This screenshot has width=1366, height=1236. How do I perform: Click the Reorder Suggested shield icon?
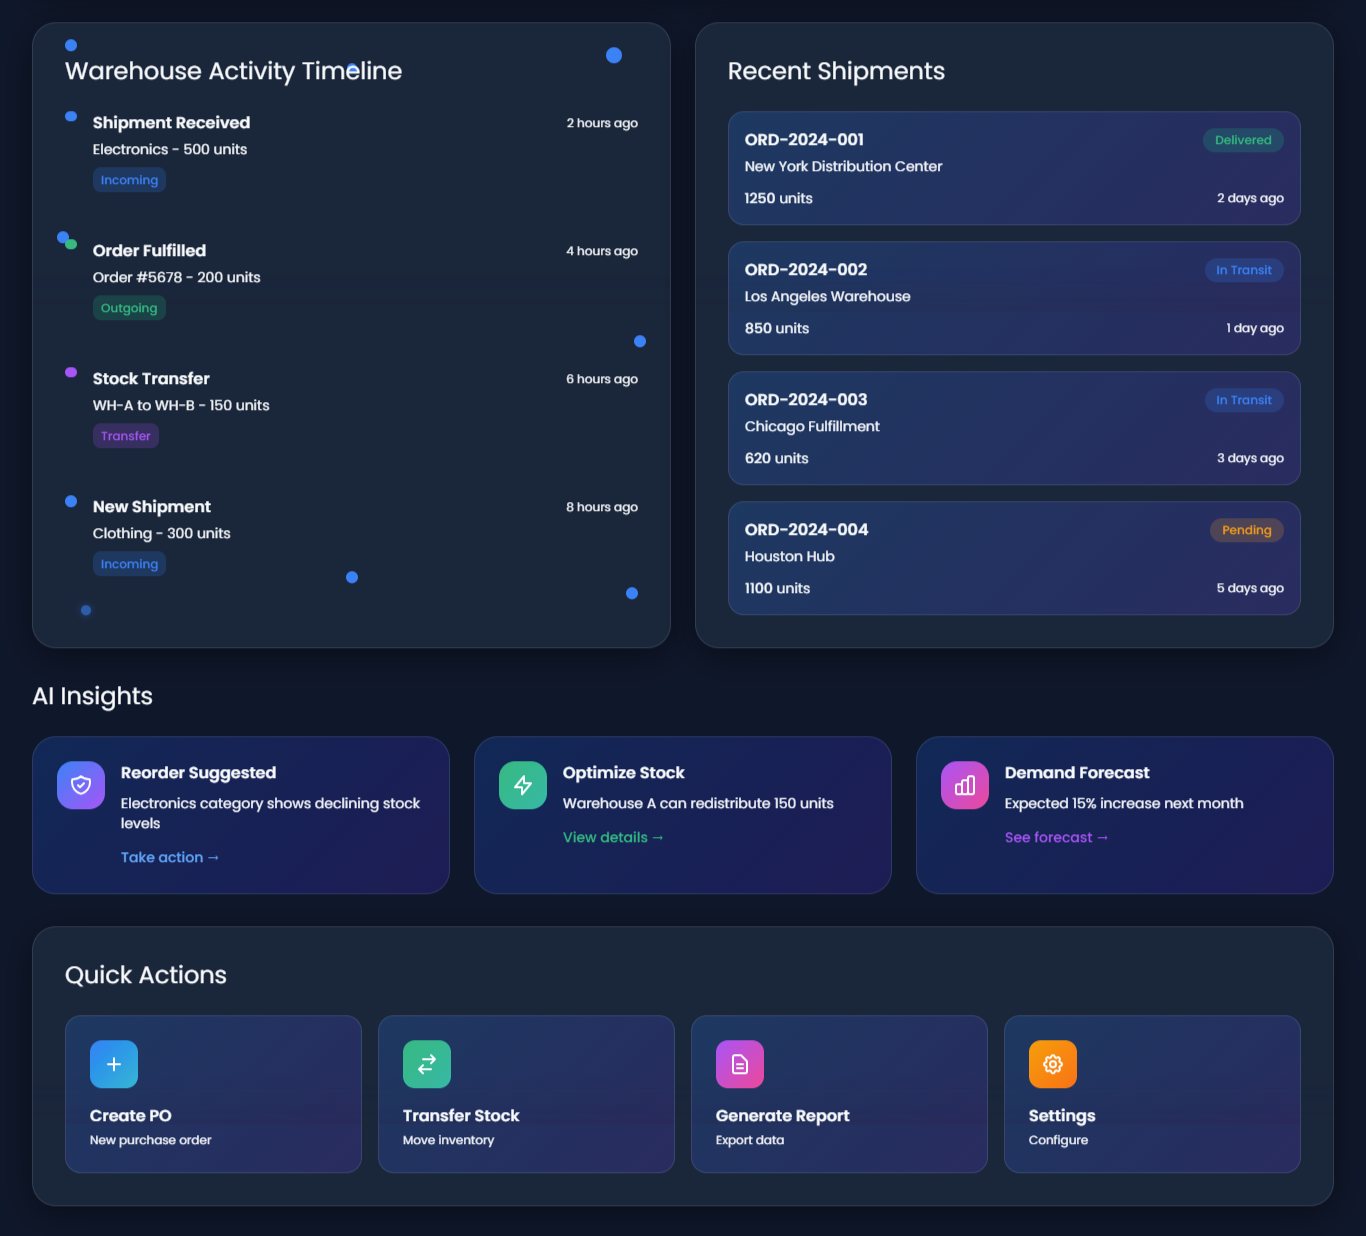[81, 785]
